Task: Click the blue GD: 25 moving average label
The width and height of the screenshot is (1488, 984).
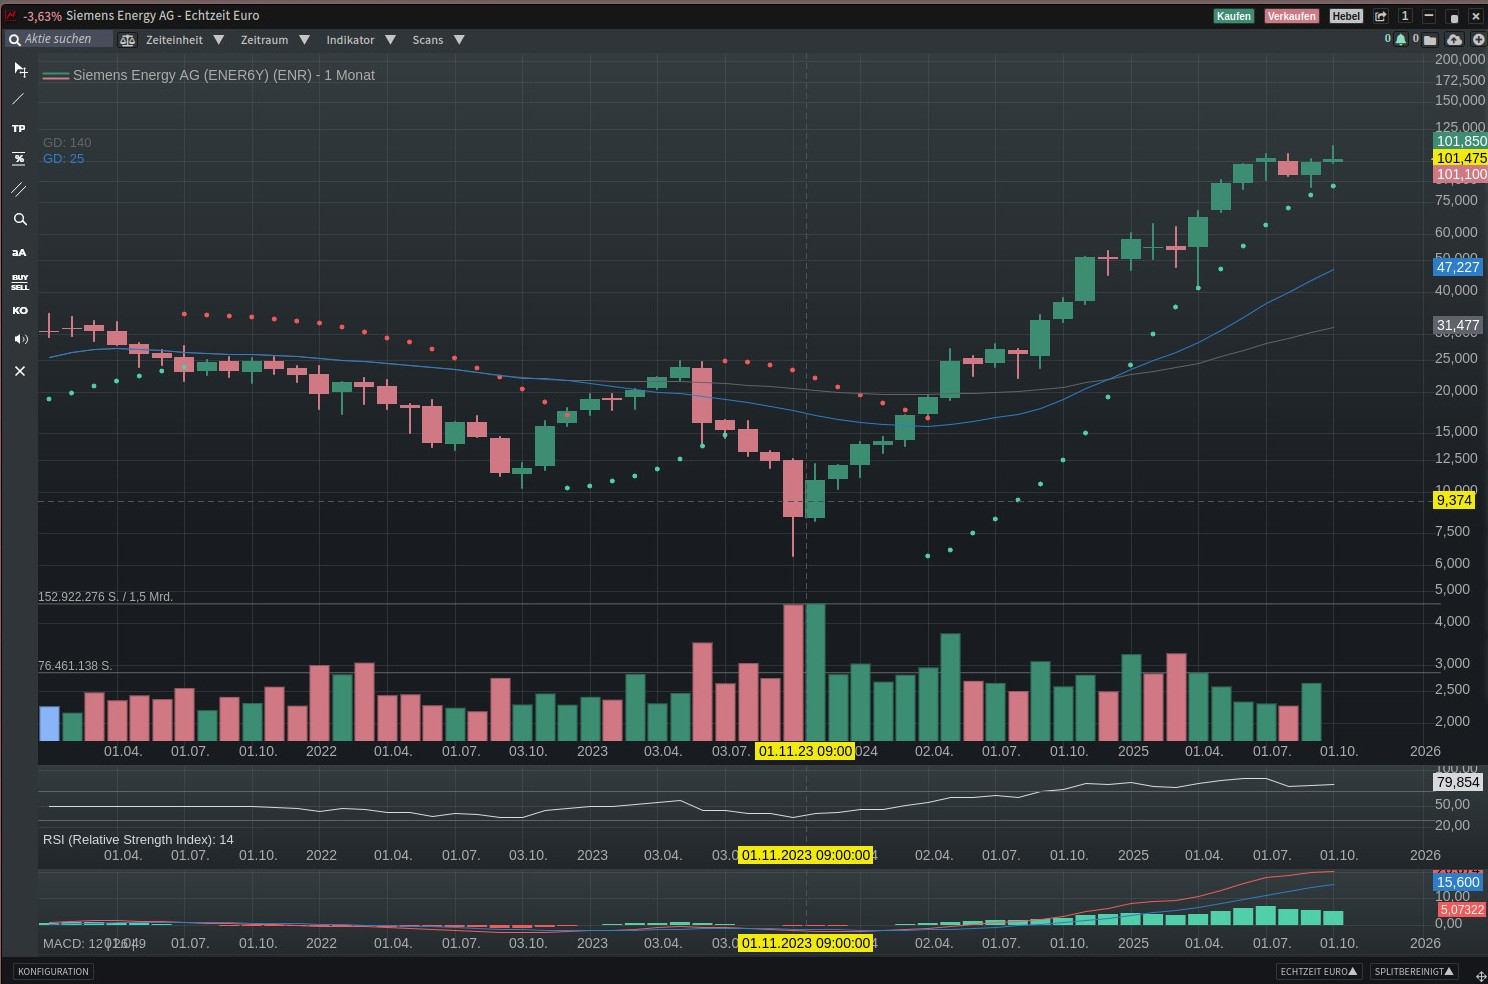Action: (63, 159)
